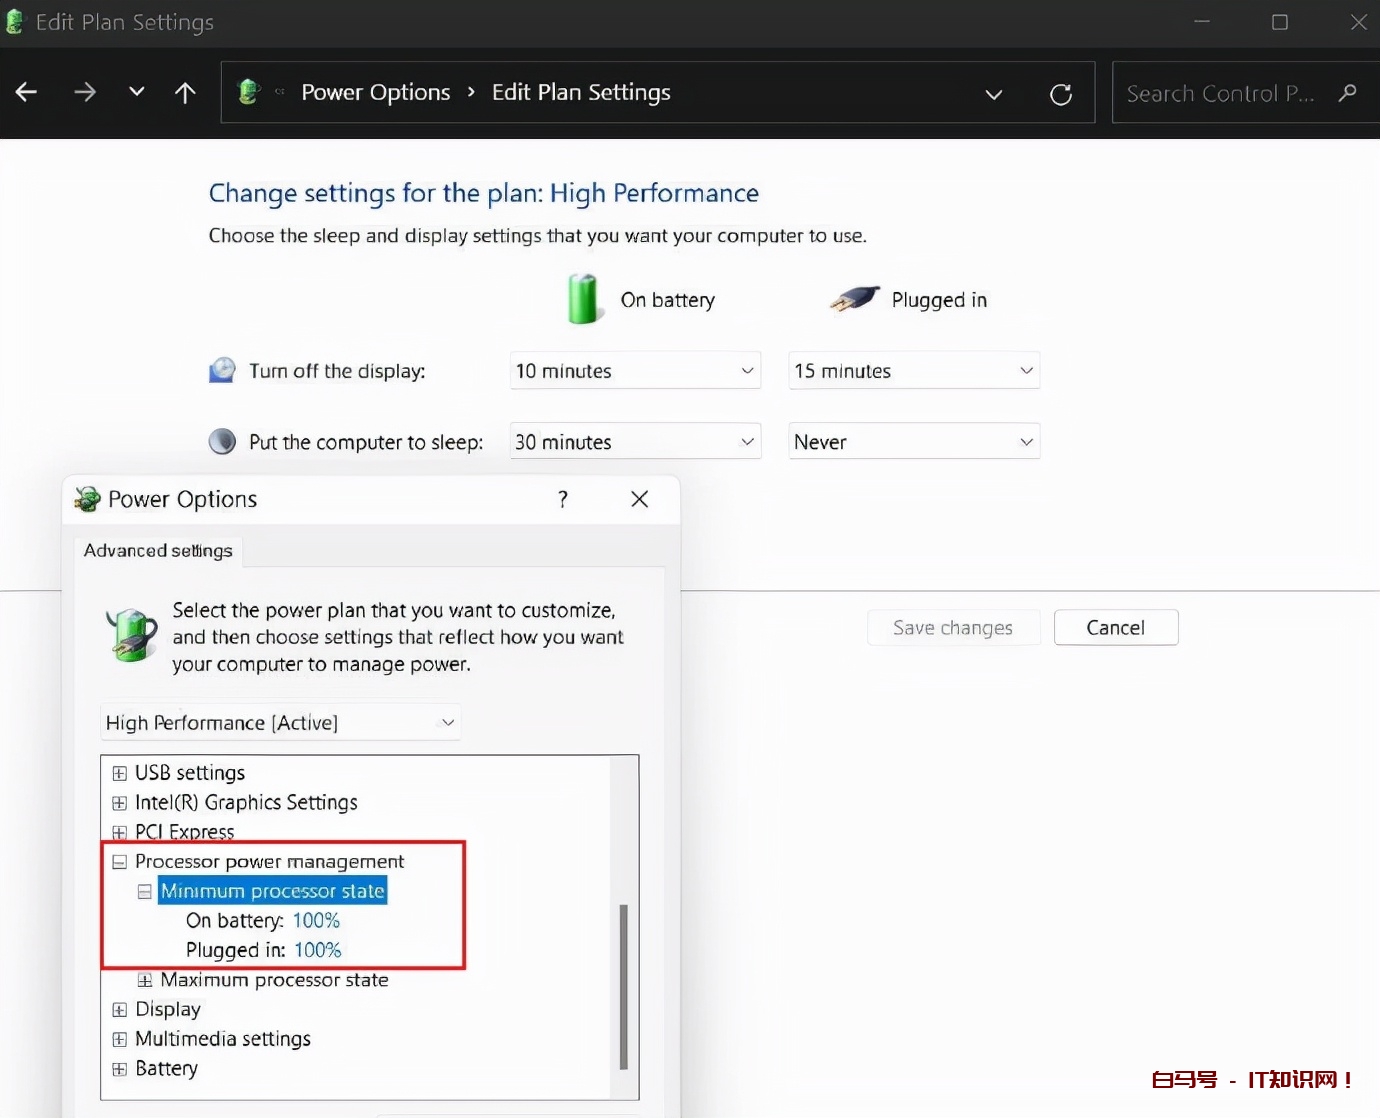Click the back arrow navigation button
The height and width of the screenshot is (1118, 1380).
(27, 93)
